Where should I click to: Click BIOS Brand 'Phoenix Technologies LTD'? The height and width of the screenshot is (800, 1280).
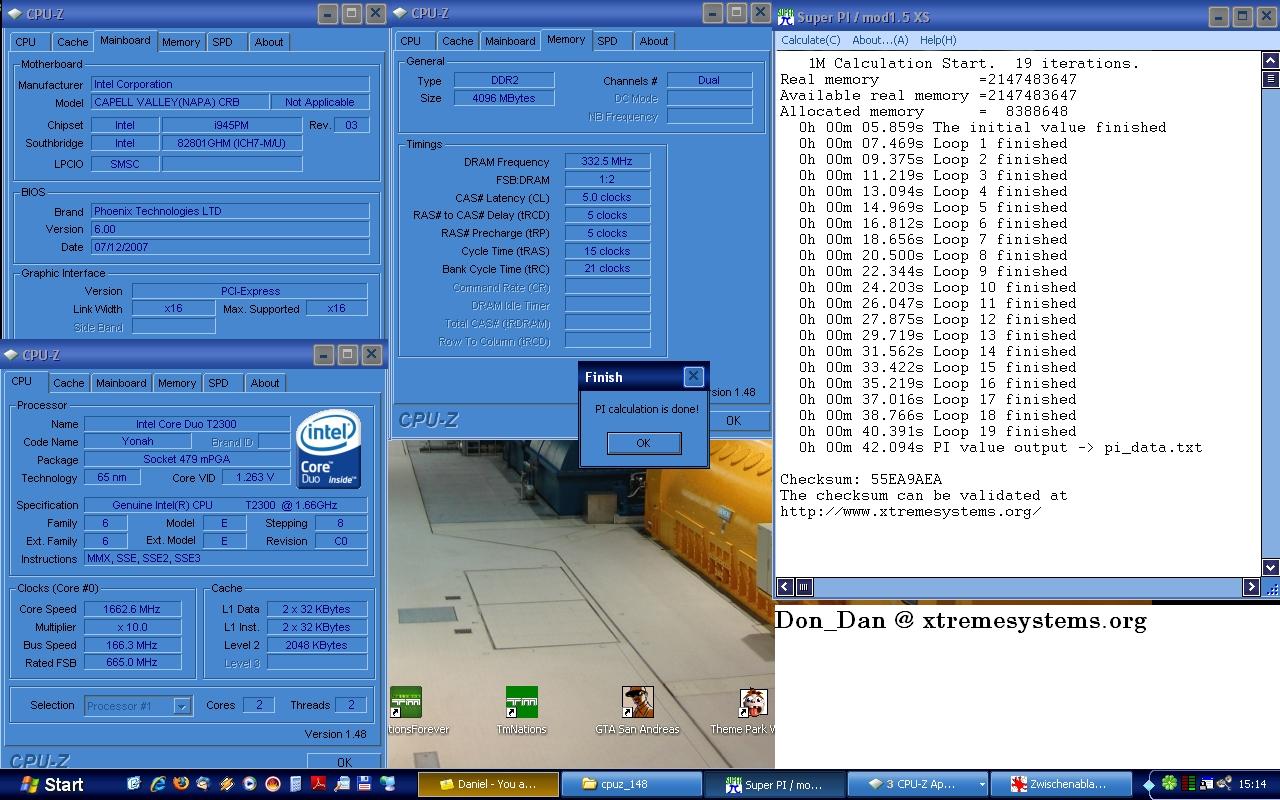point(230,211)
